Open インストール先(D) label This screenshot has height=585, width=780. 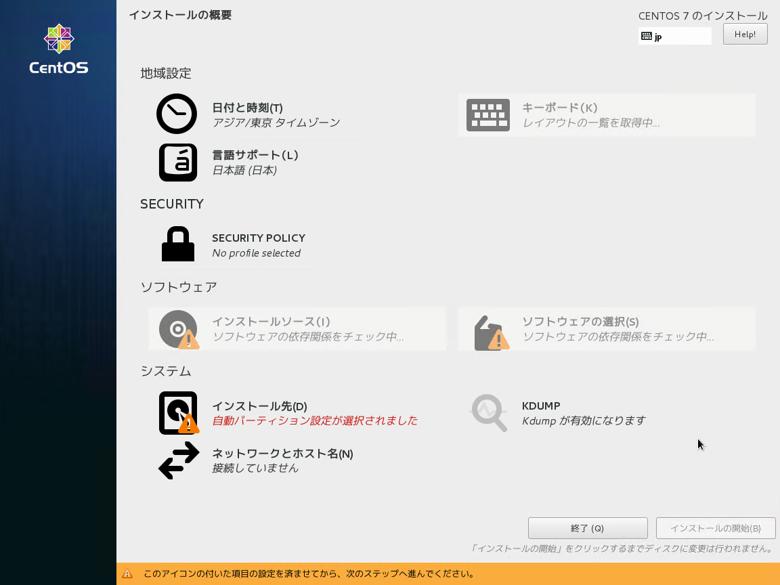(260, 406)
